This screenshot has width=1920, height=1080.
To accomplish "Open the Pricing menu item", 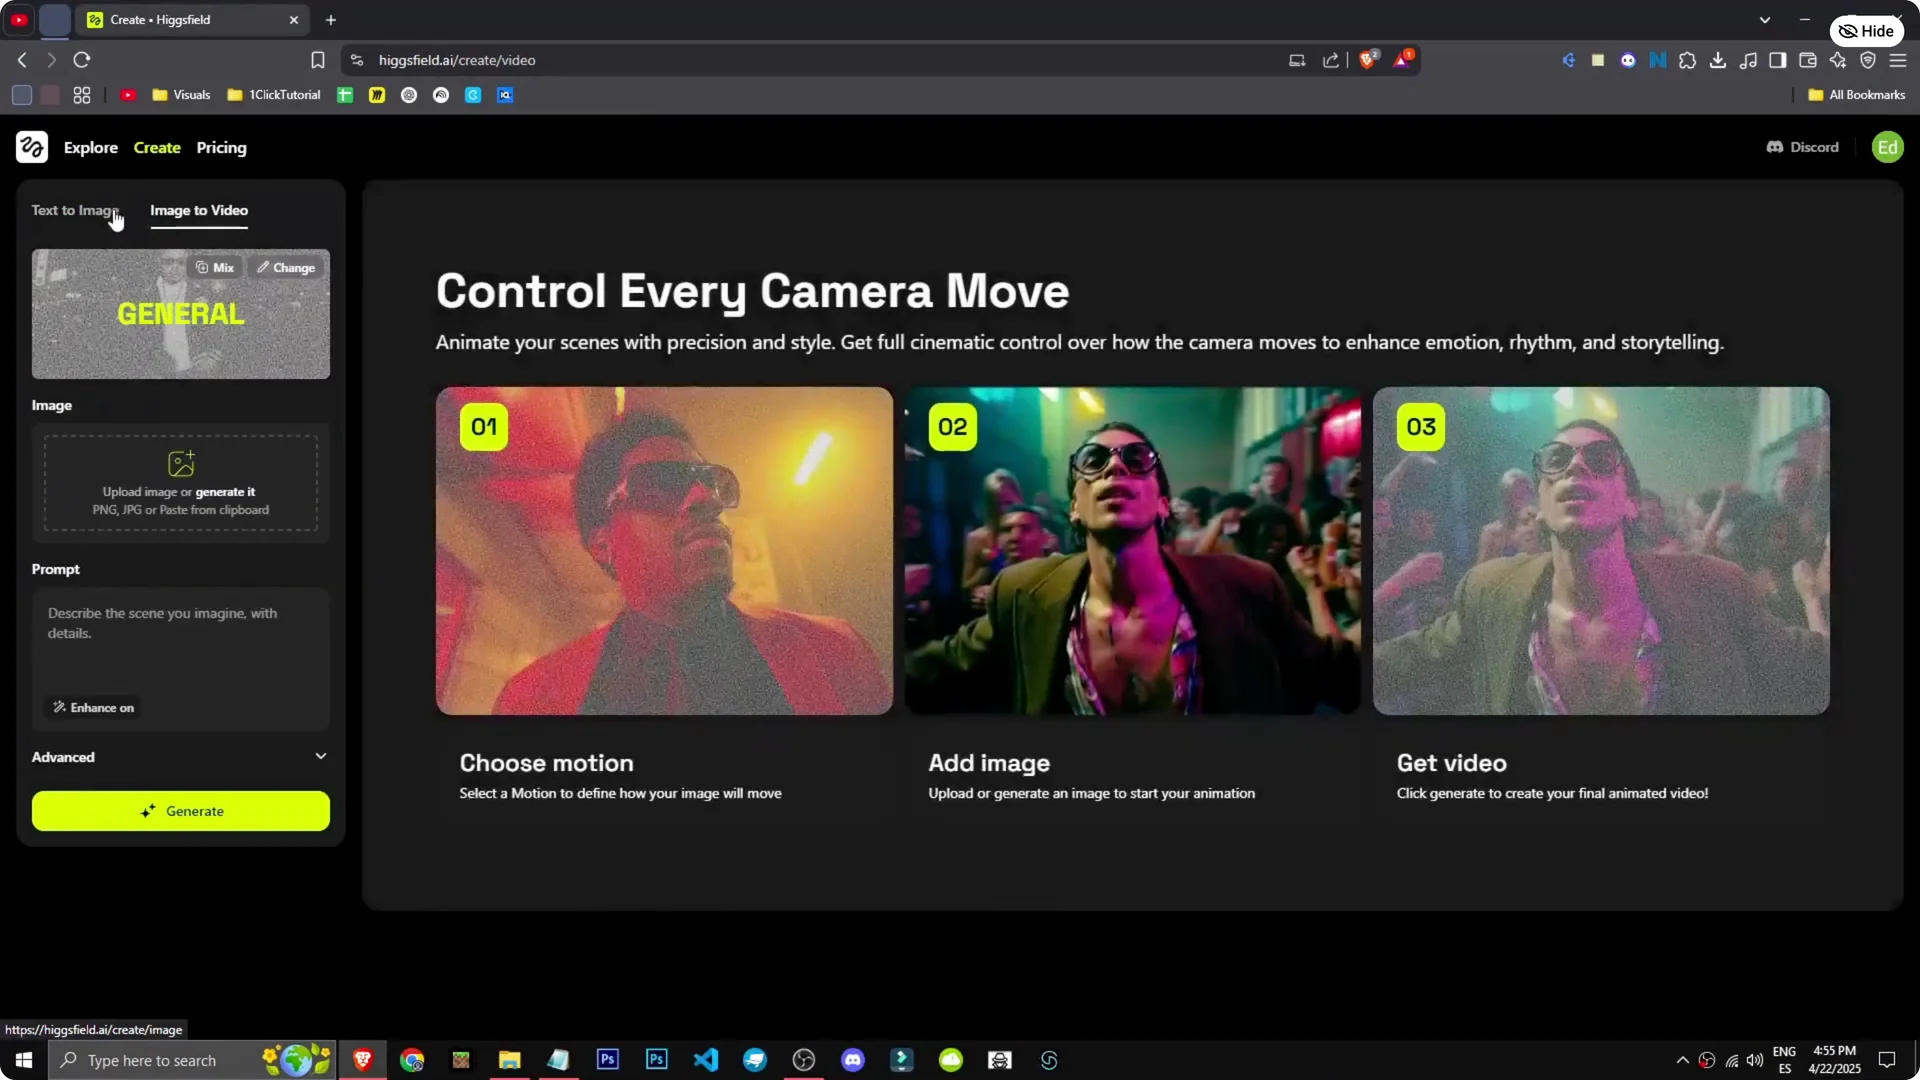I will [x=221, y=147].
